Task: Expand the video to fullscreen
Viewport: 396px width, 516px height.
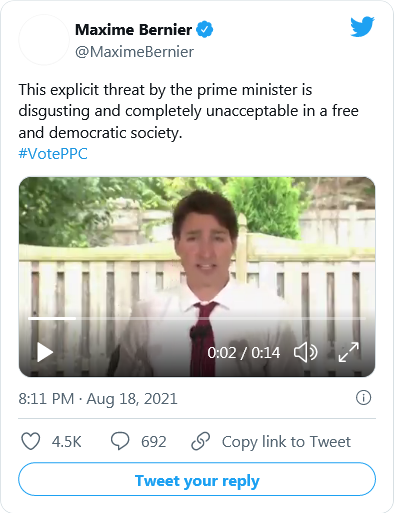Action: click(x=348, y=352)
